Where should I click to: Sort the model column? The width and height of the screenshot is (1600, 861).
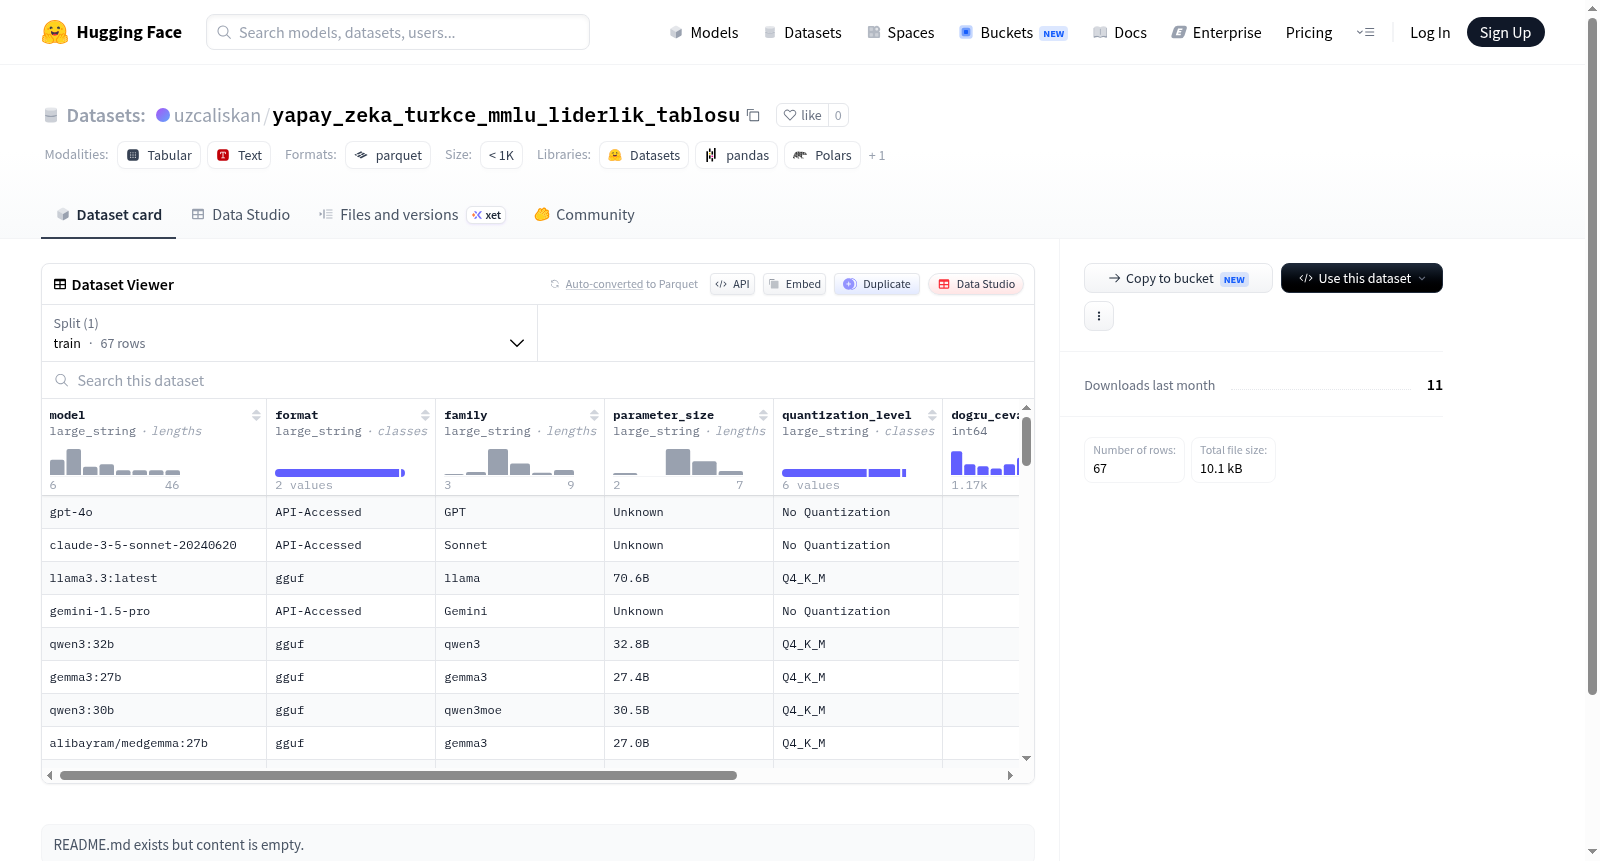click(256, 415)
